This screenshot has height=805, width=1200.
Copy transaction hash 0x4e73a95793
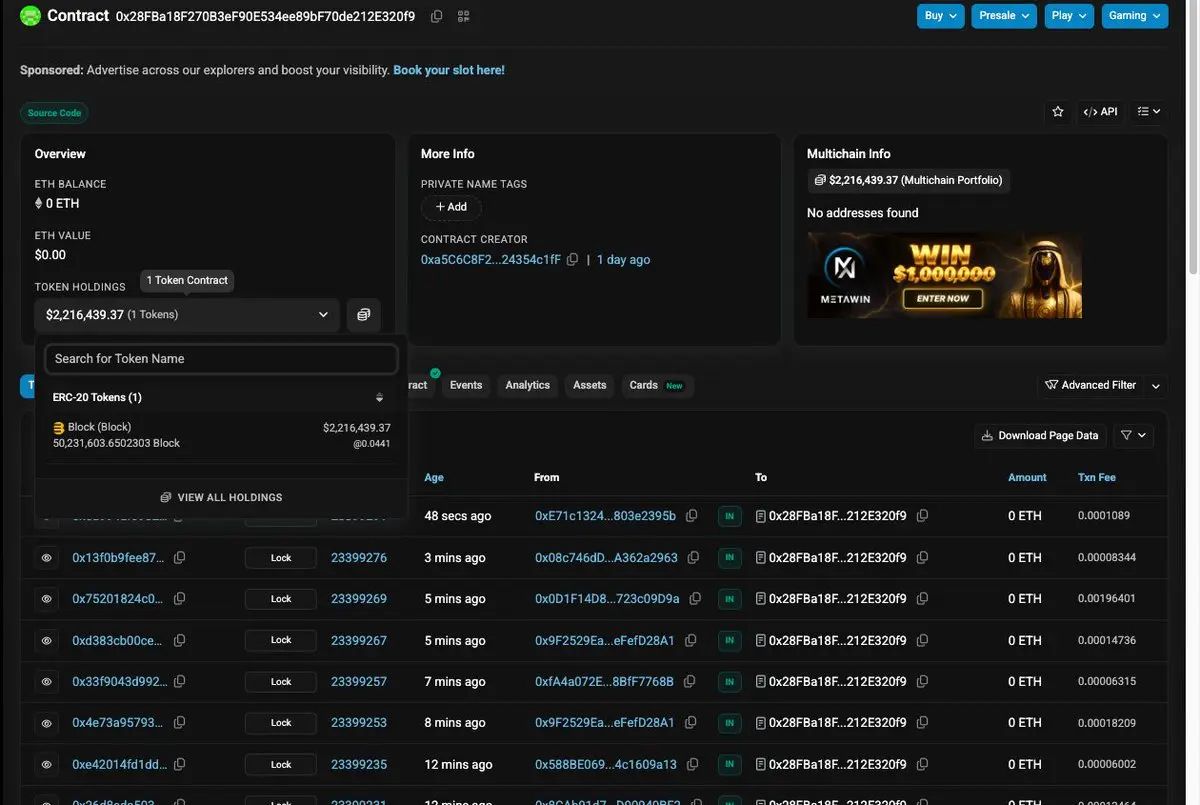[x=180, y=723]
